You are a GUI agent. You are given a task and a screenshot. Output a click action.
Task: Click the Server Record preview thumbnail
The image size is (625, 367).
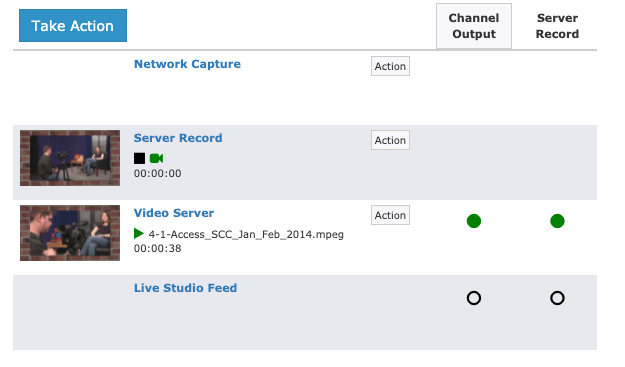click(x=70, y=158)
